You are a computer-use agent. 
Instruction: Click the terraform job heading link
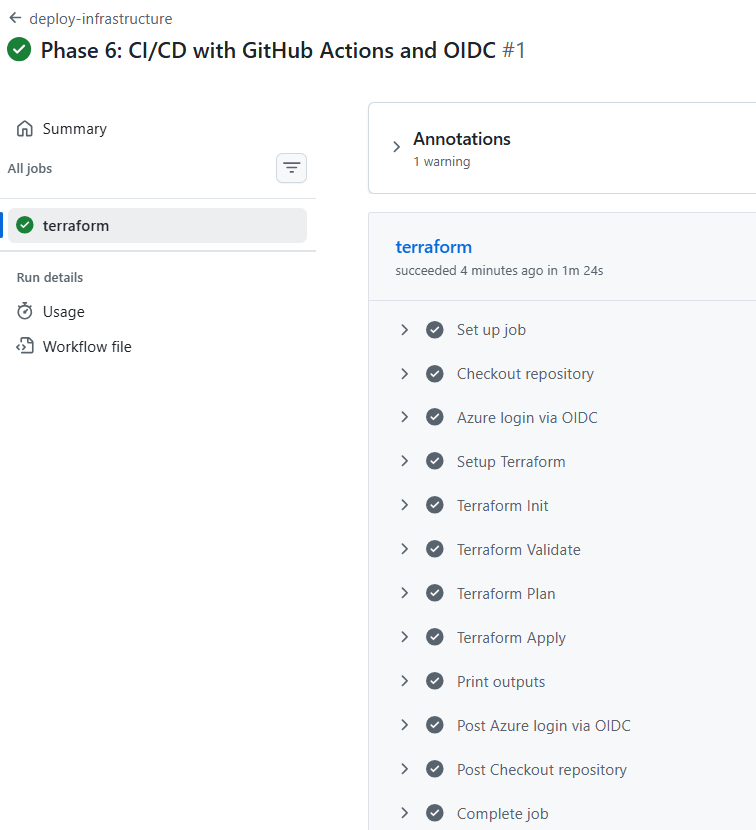433,246
